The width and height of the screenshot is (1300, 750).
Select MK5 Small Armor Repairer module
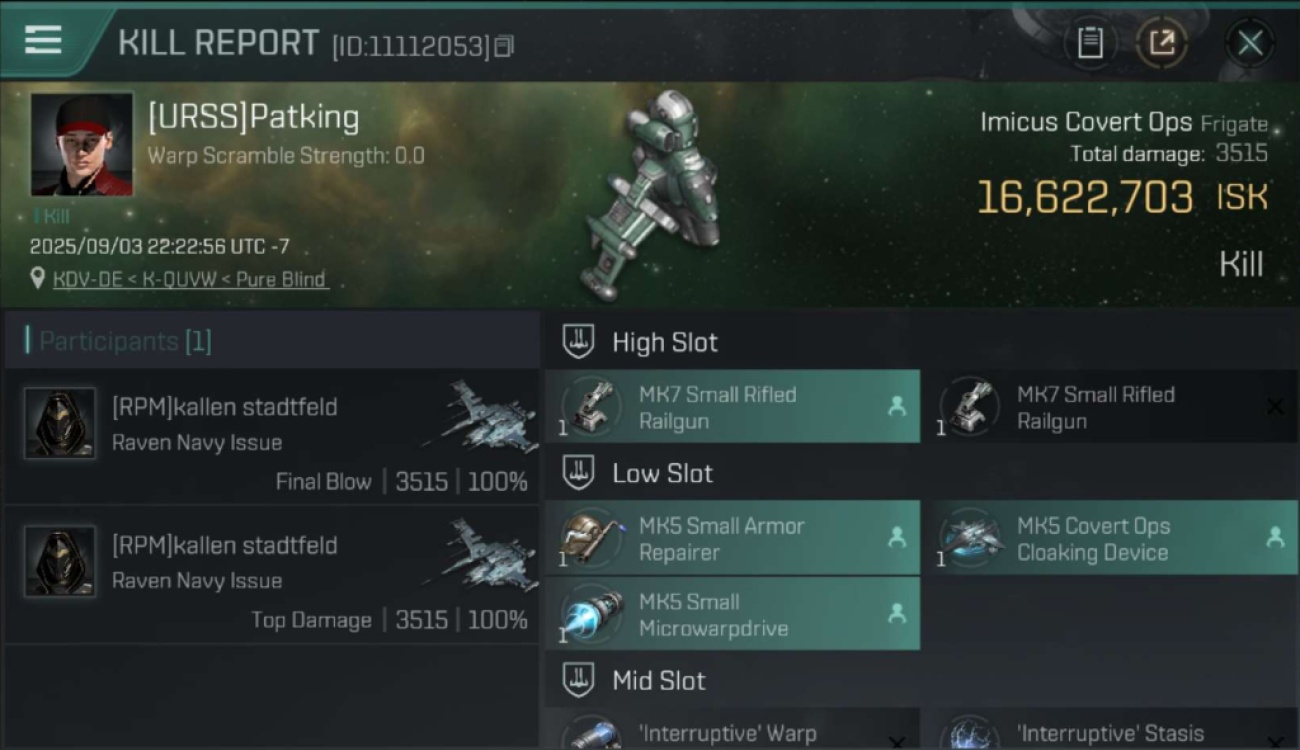tap(733, 538)
